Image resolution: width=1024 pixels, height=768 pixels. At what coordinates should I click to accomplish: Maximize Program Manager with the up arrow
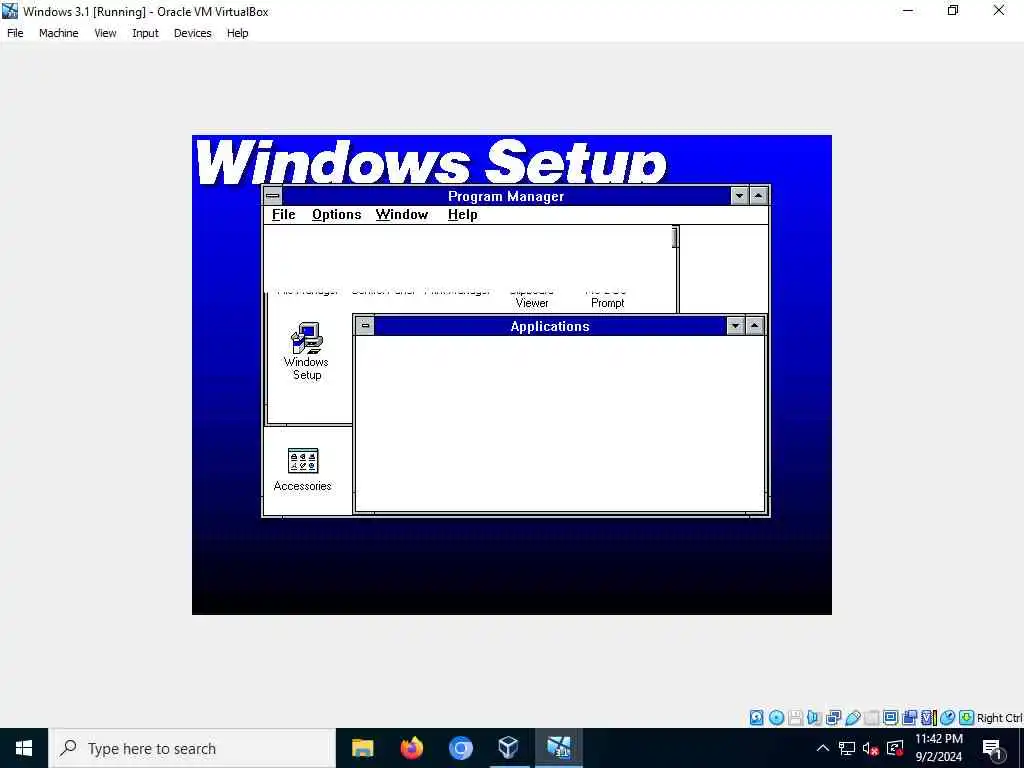coord(758,195)
